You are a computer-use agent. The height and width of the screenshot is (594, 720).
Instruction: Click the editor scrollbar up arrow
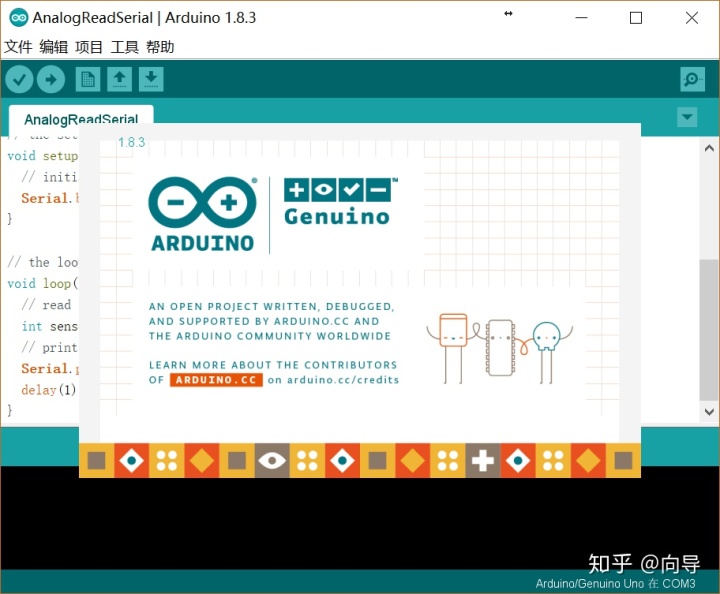[x=709, y=148]
